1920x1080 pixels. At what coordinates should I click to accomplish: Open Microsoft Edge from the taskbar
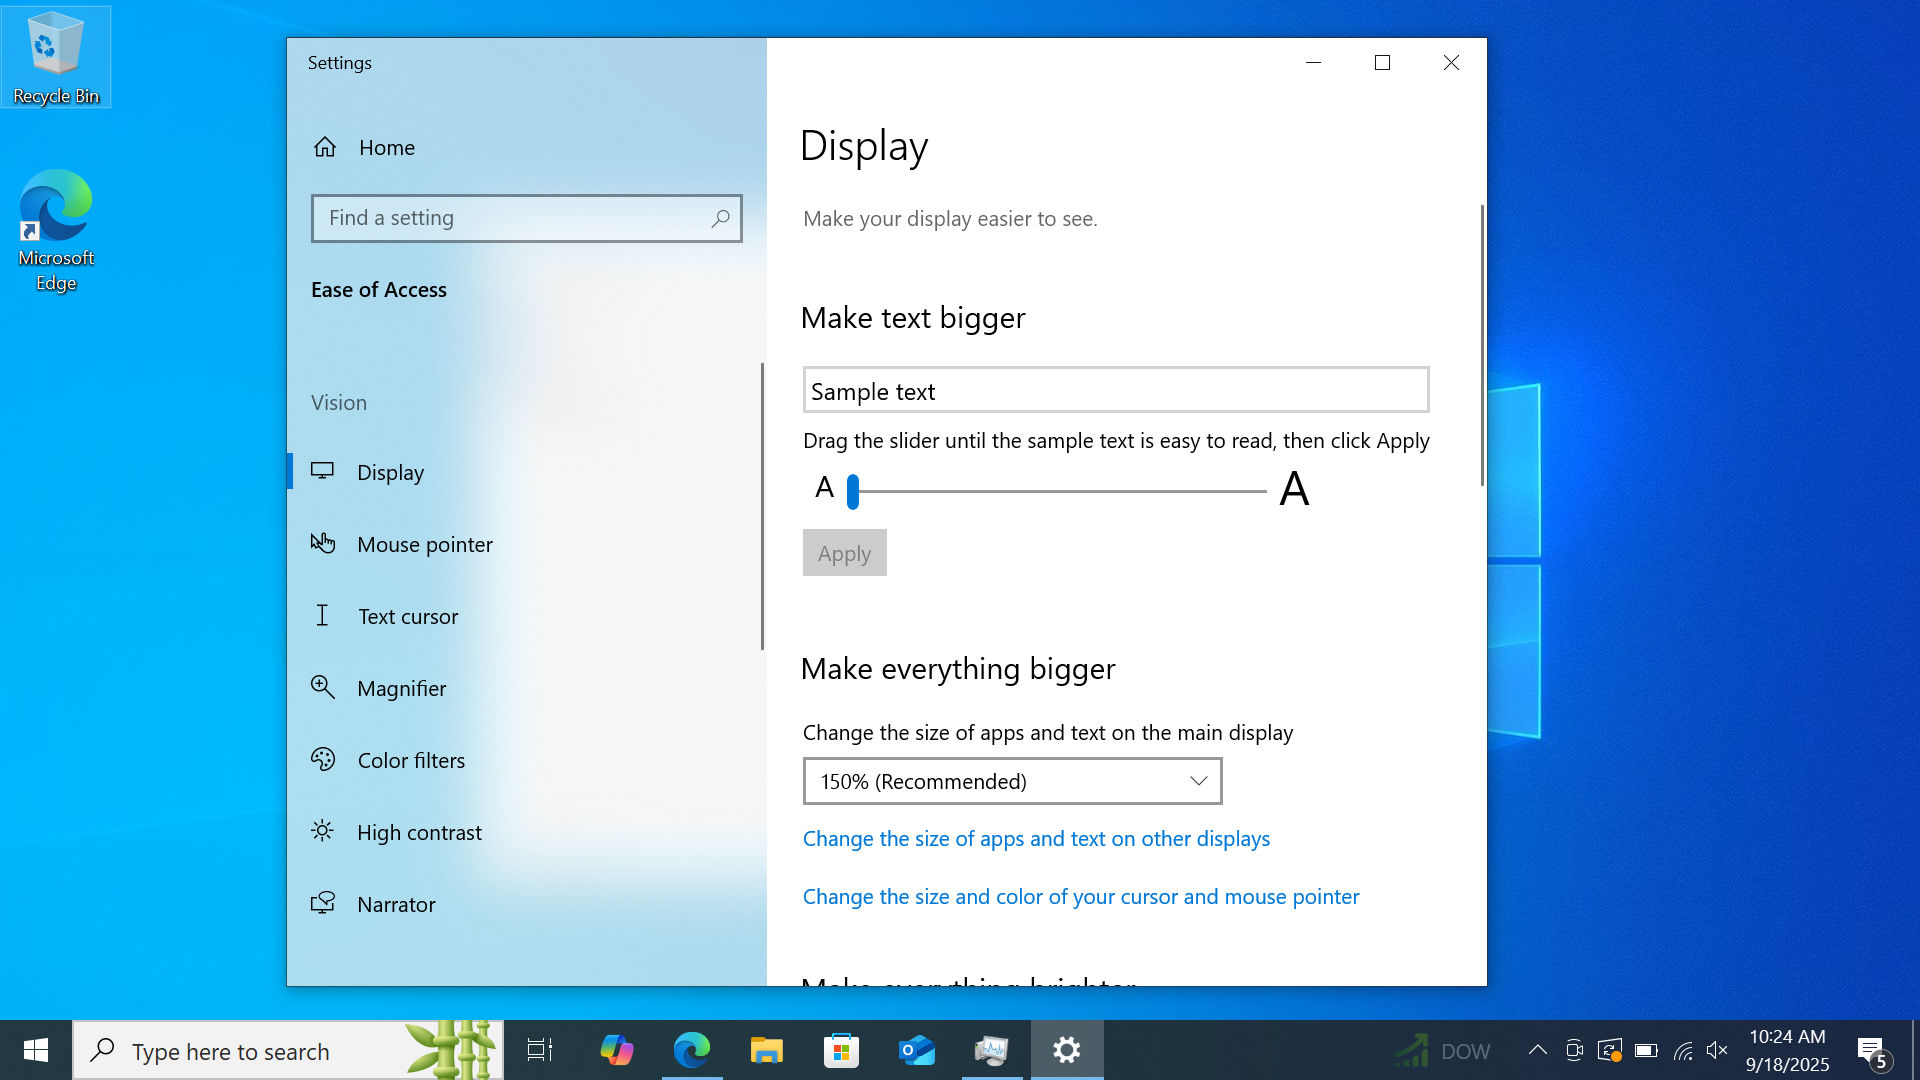pyautogui.click(x=691, y=1050)
